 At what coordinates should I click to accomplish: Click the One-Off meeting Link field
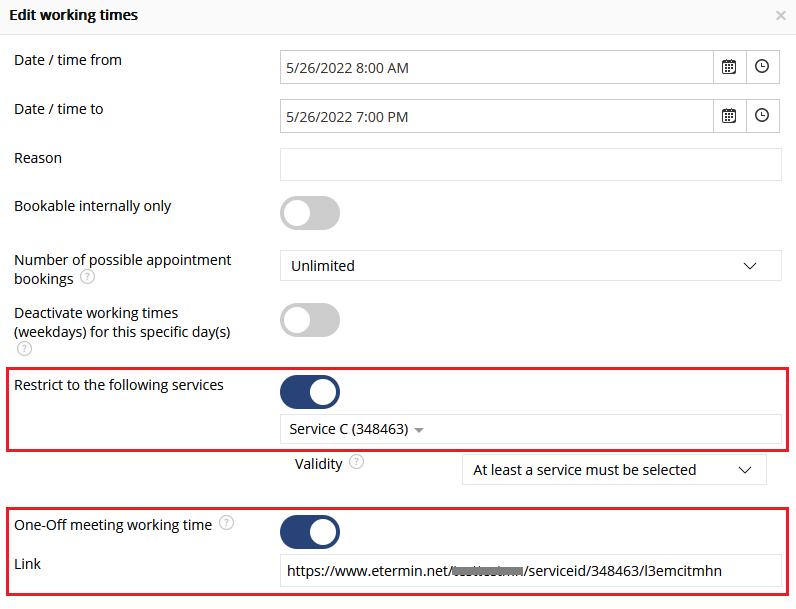[x=530, y=571]
